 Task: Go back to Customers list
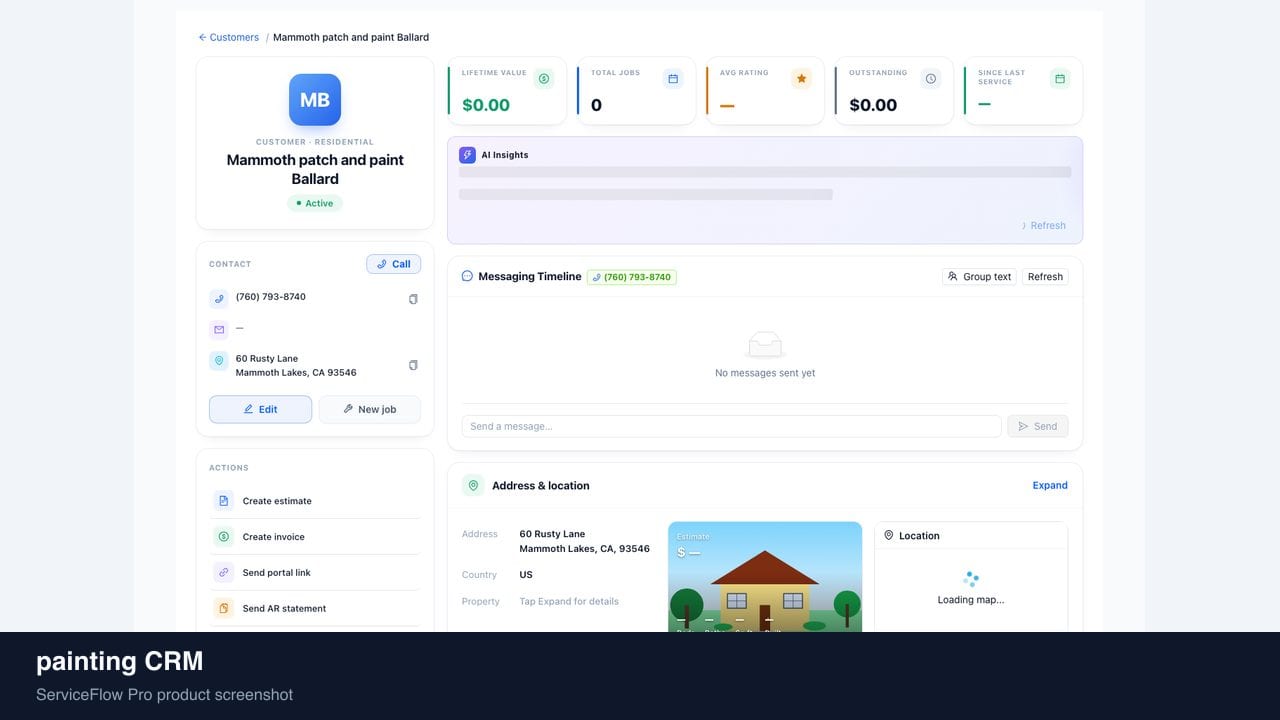click(x=228, y=38)
